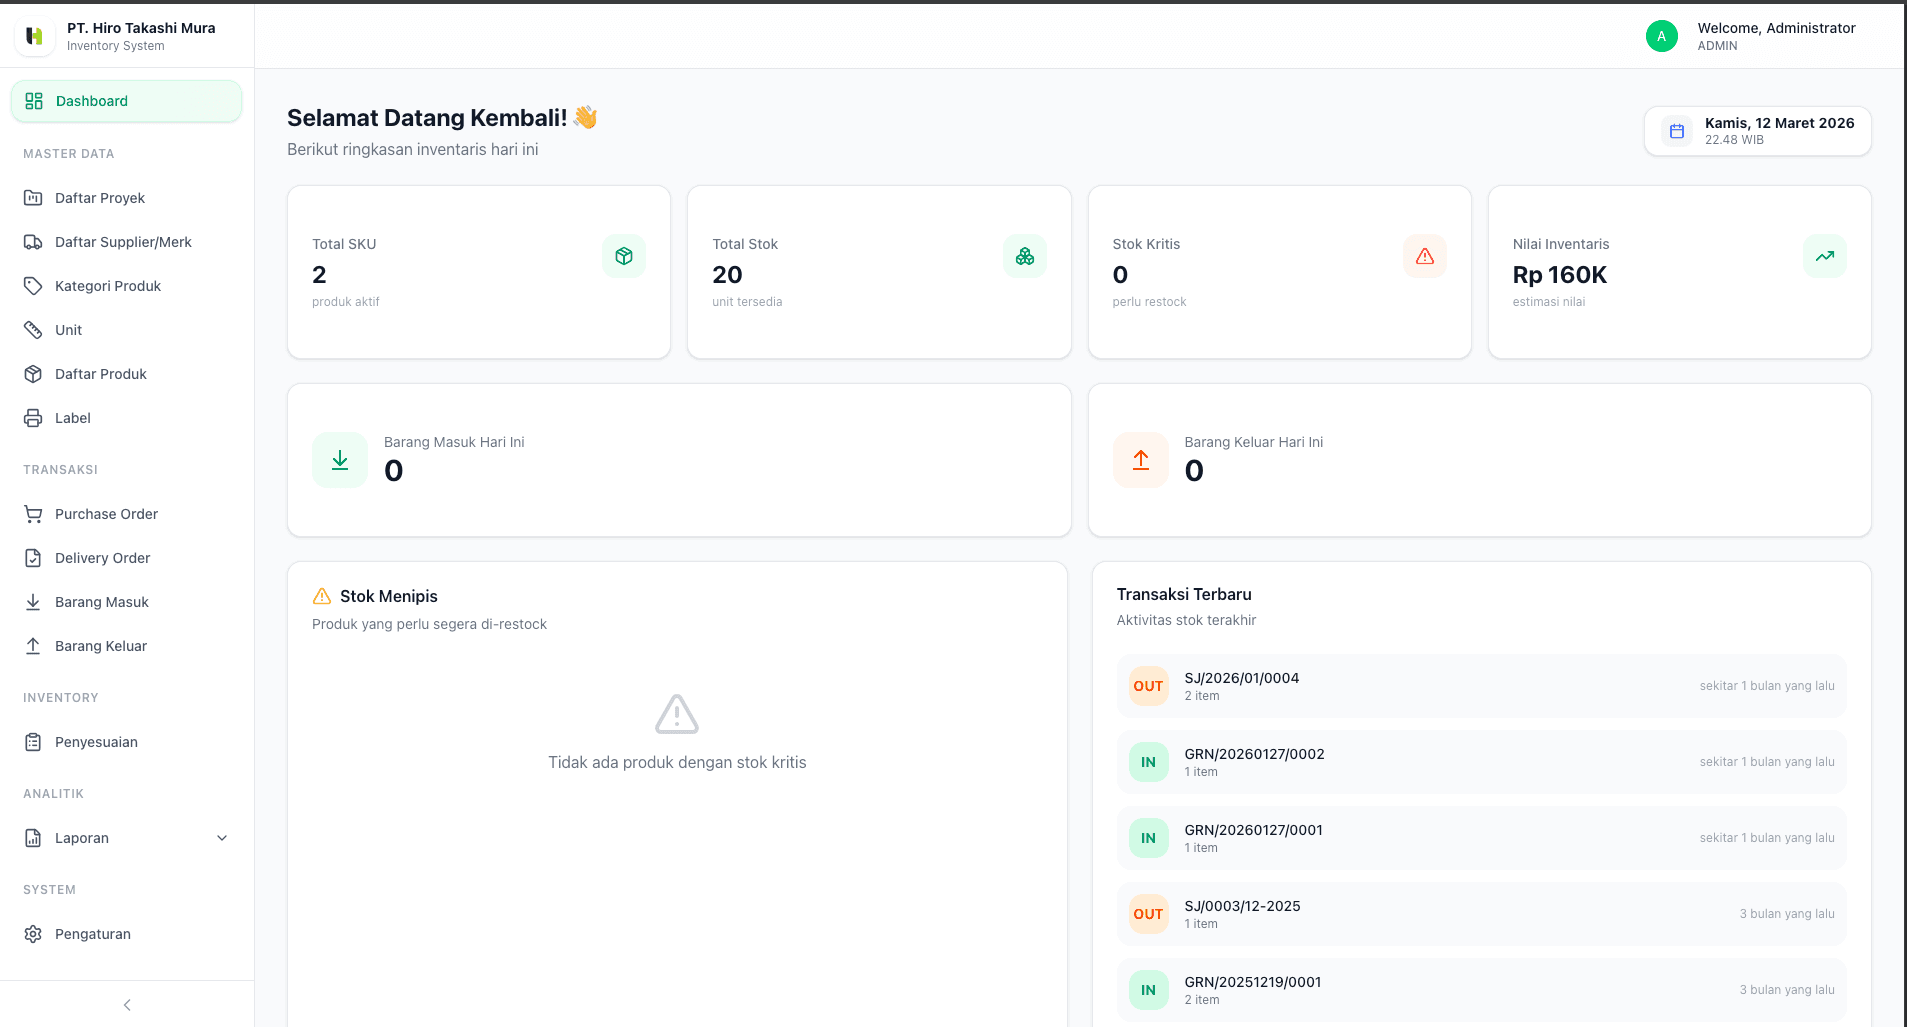Viewport: 1907px width, 1027px height.
Task: Click the calendar icon beside the date
Action: (1677, 131)
